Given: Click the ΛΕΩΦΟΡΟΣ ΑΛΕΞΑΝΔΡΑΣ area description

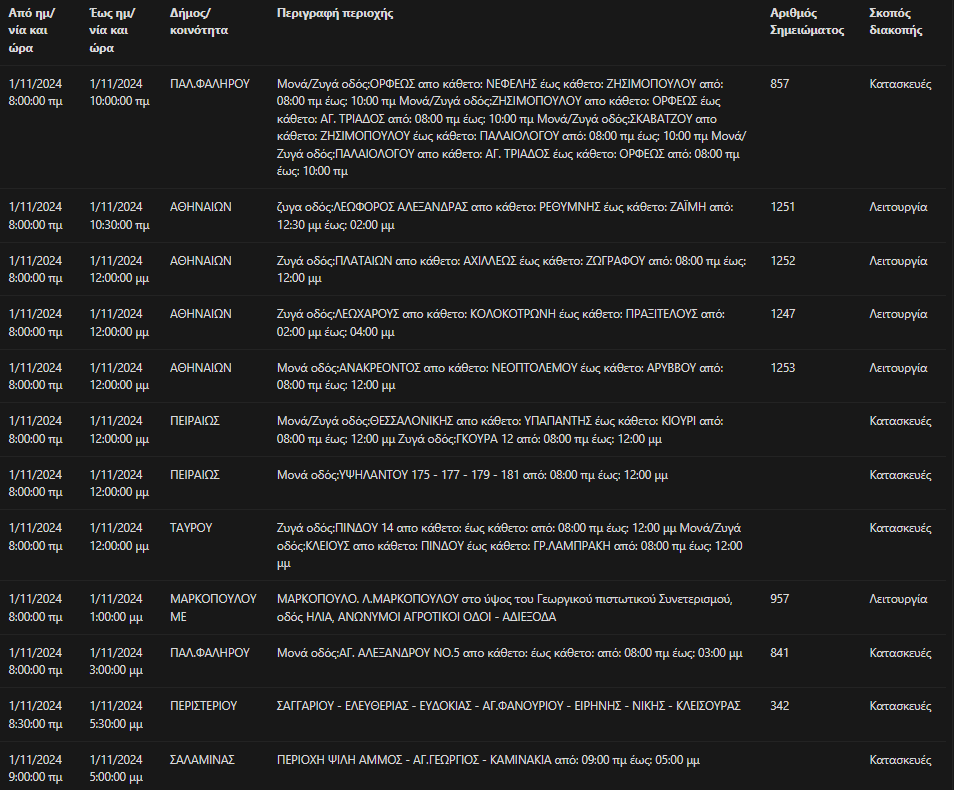Looking at the screenshot, I should tap(505, 216).
